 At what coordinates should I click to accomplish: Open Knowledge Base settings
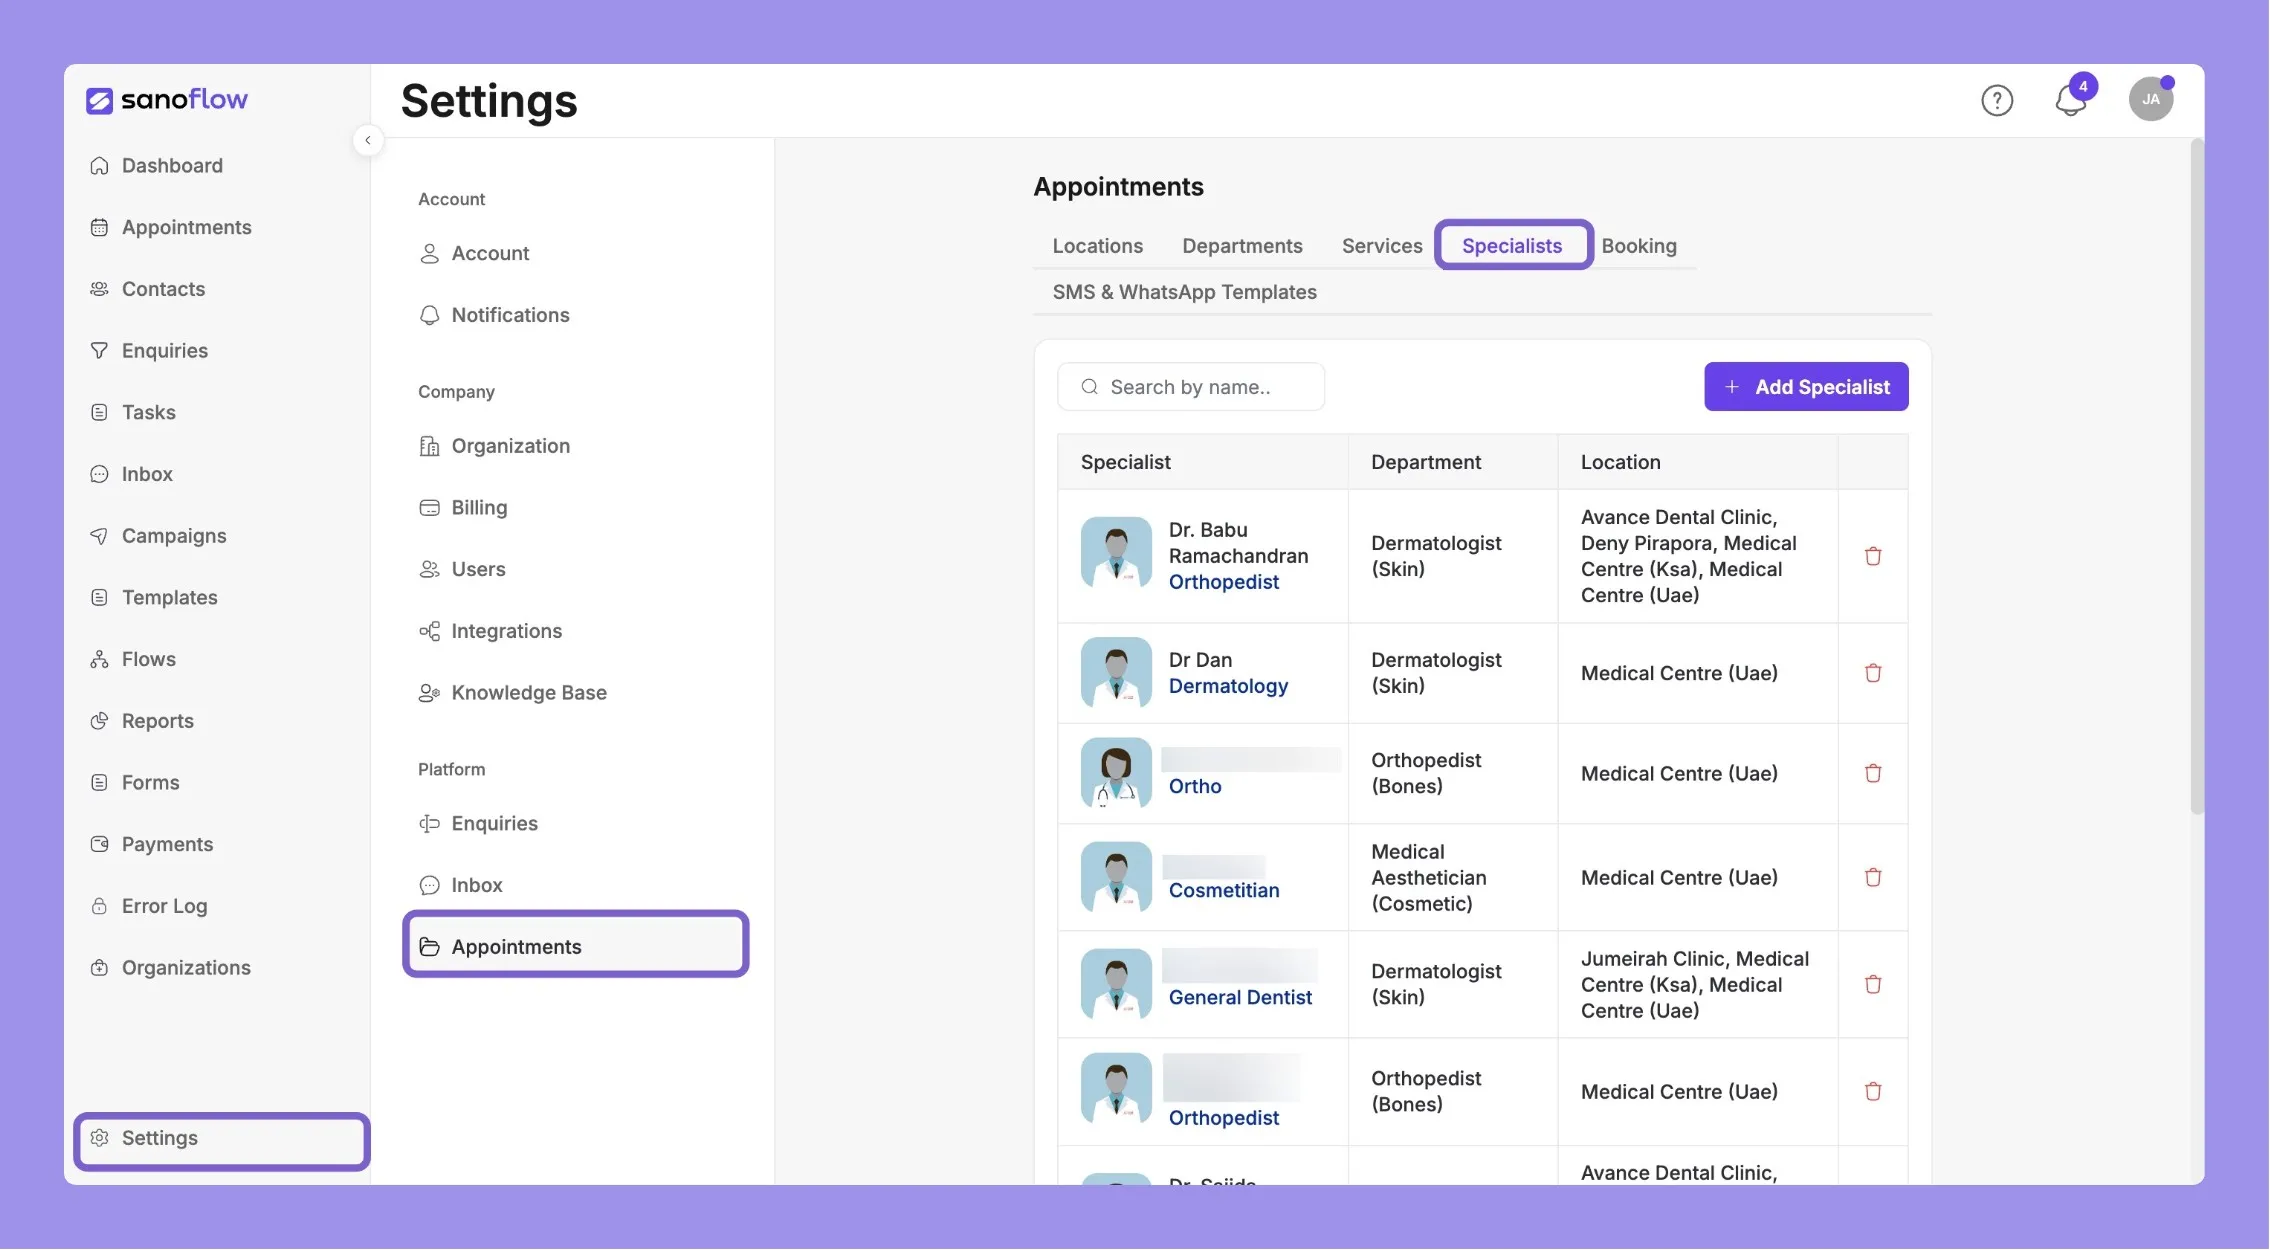[528, 693]
